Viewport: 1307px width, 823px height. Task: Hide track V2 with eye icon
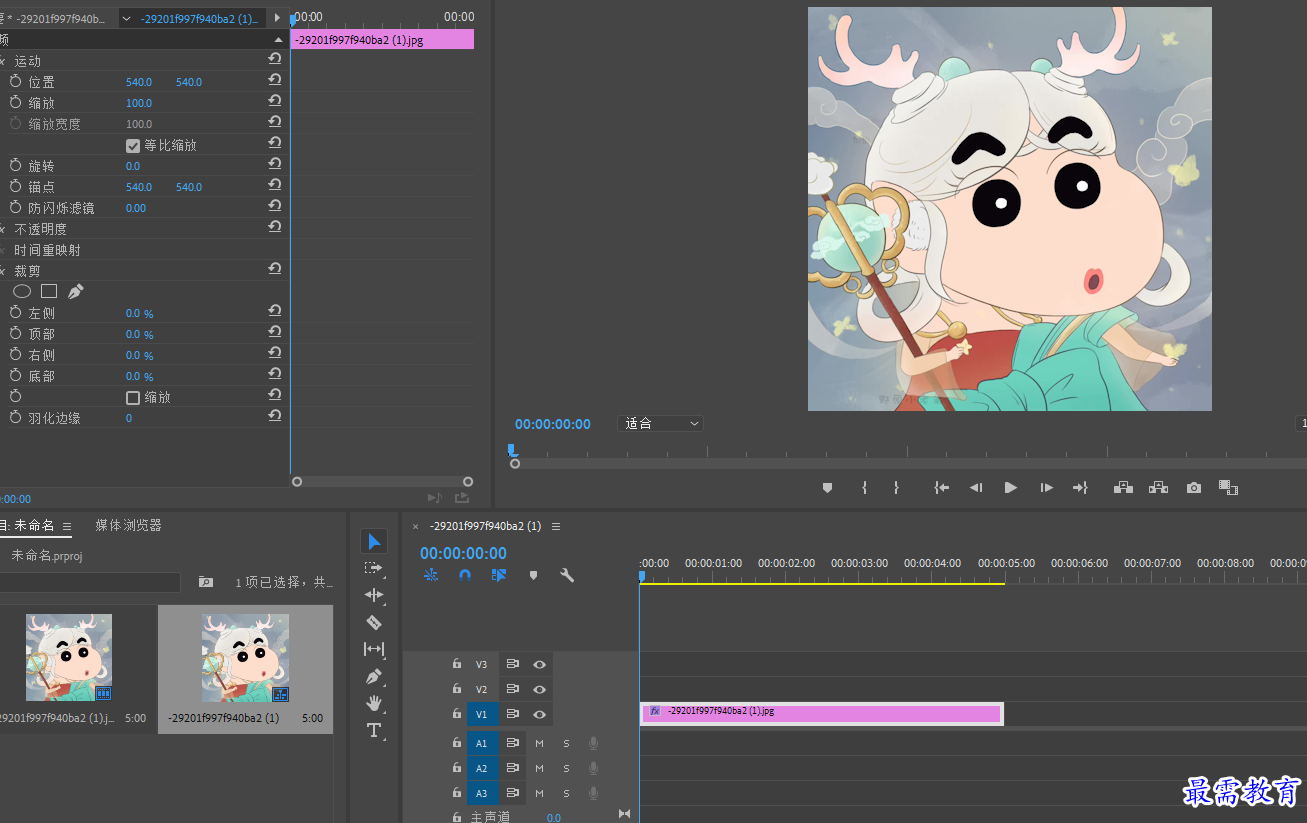pyautogui.click(x=539, y=689)
